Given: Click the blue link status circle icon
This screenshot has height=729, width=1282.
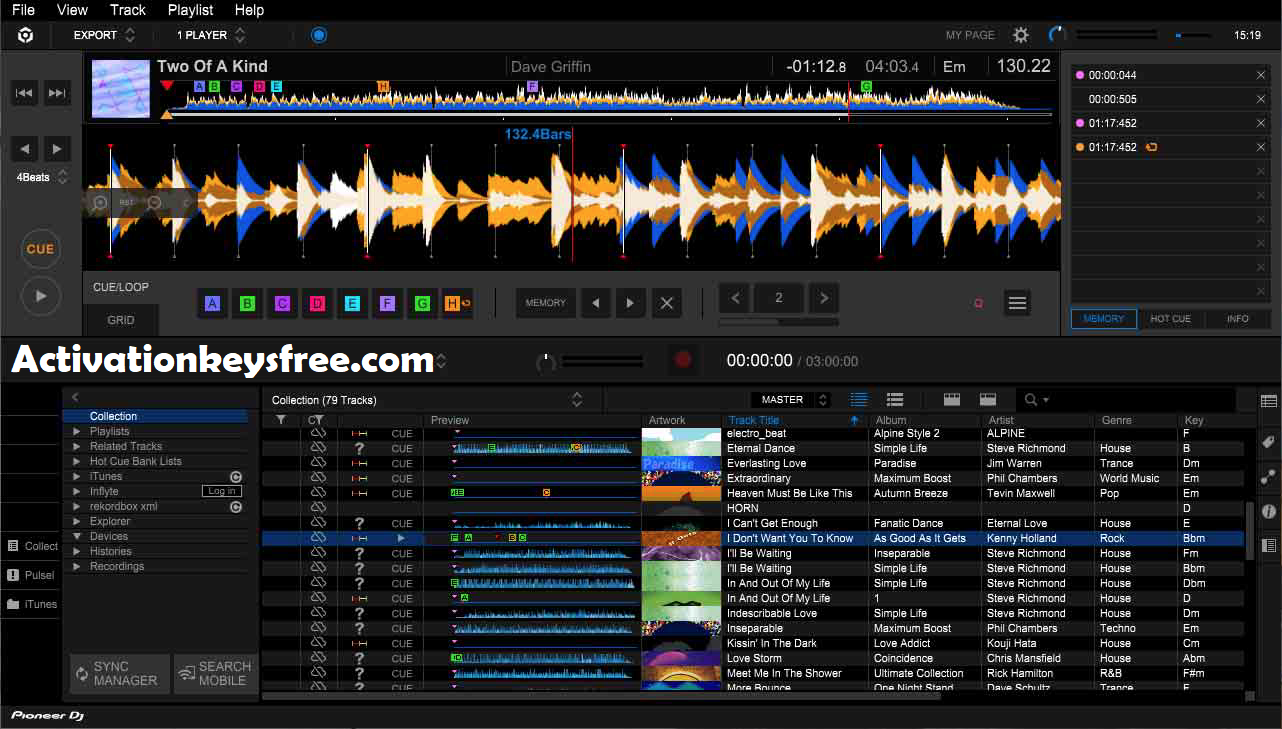Looking at the screenshot, I should click(319, 35).
